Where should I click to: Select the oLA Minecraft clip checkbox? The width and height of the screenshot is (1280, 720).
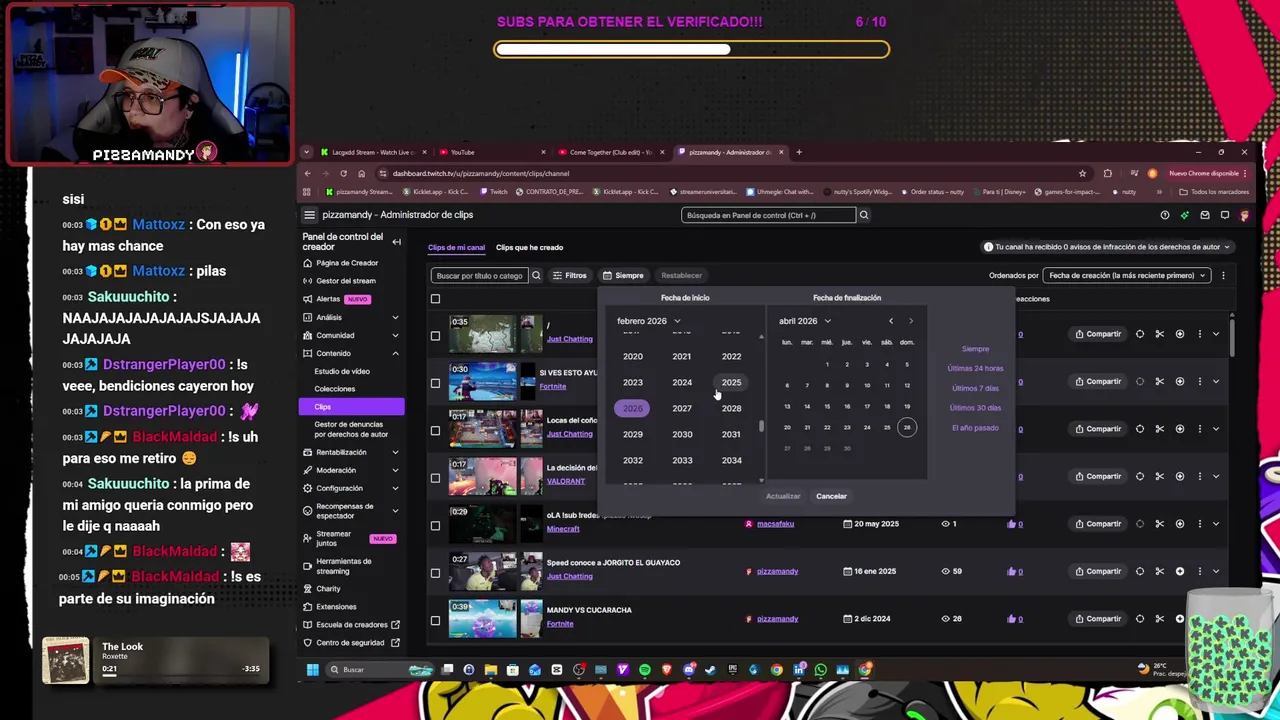[x=435, y=526]
